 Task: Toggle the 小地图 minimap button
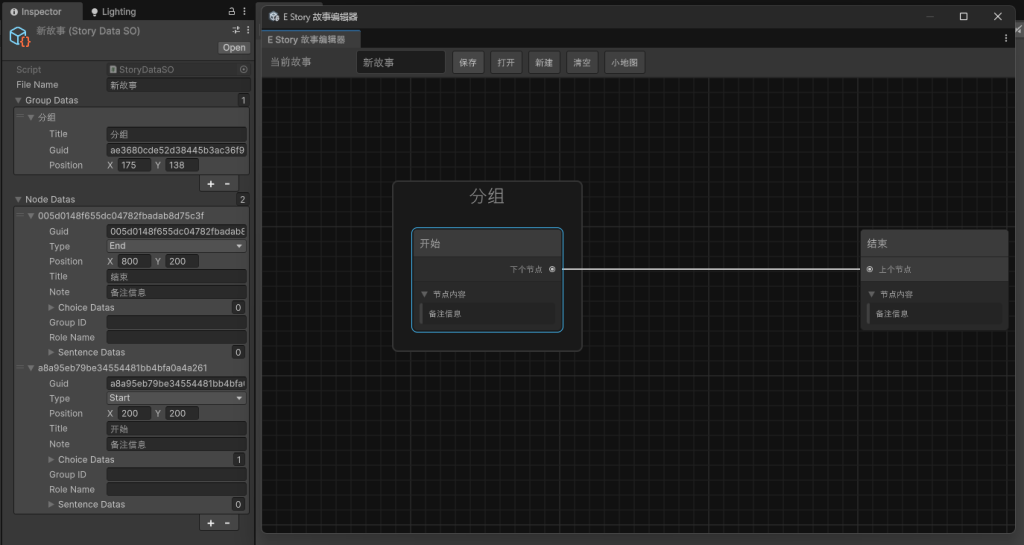coord(625,63)
